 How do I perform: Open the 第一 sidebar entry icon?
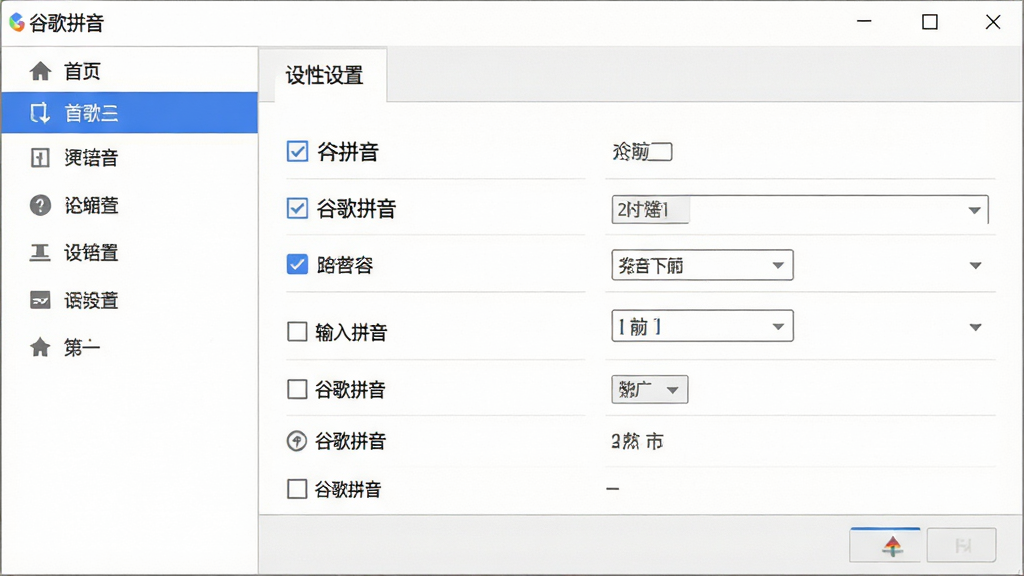click(40, 347)
